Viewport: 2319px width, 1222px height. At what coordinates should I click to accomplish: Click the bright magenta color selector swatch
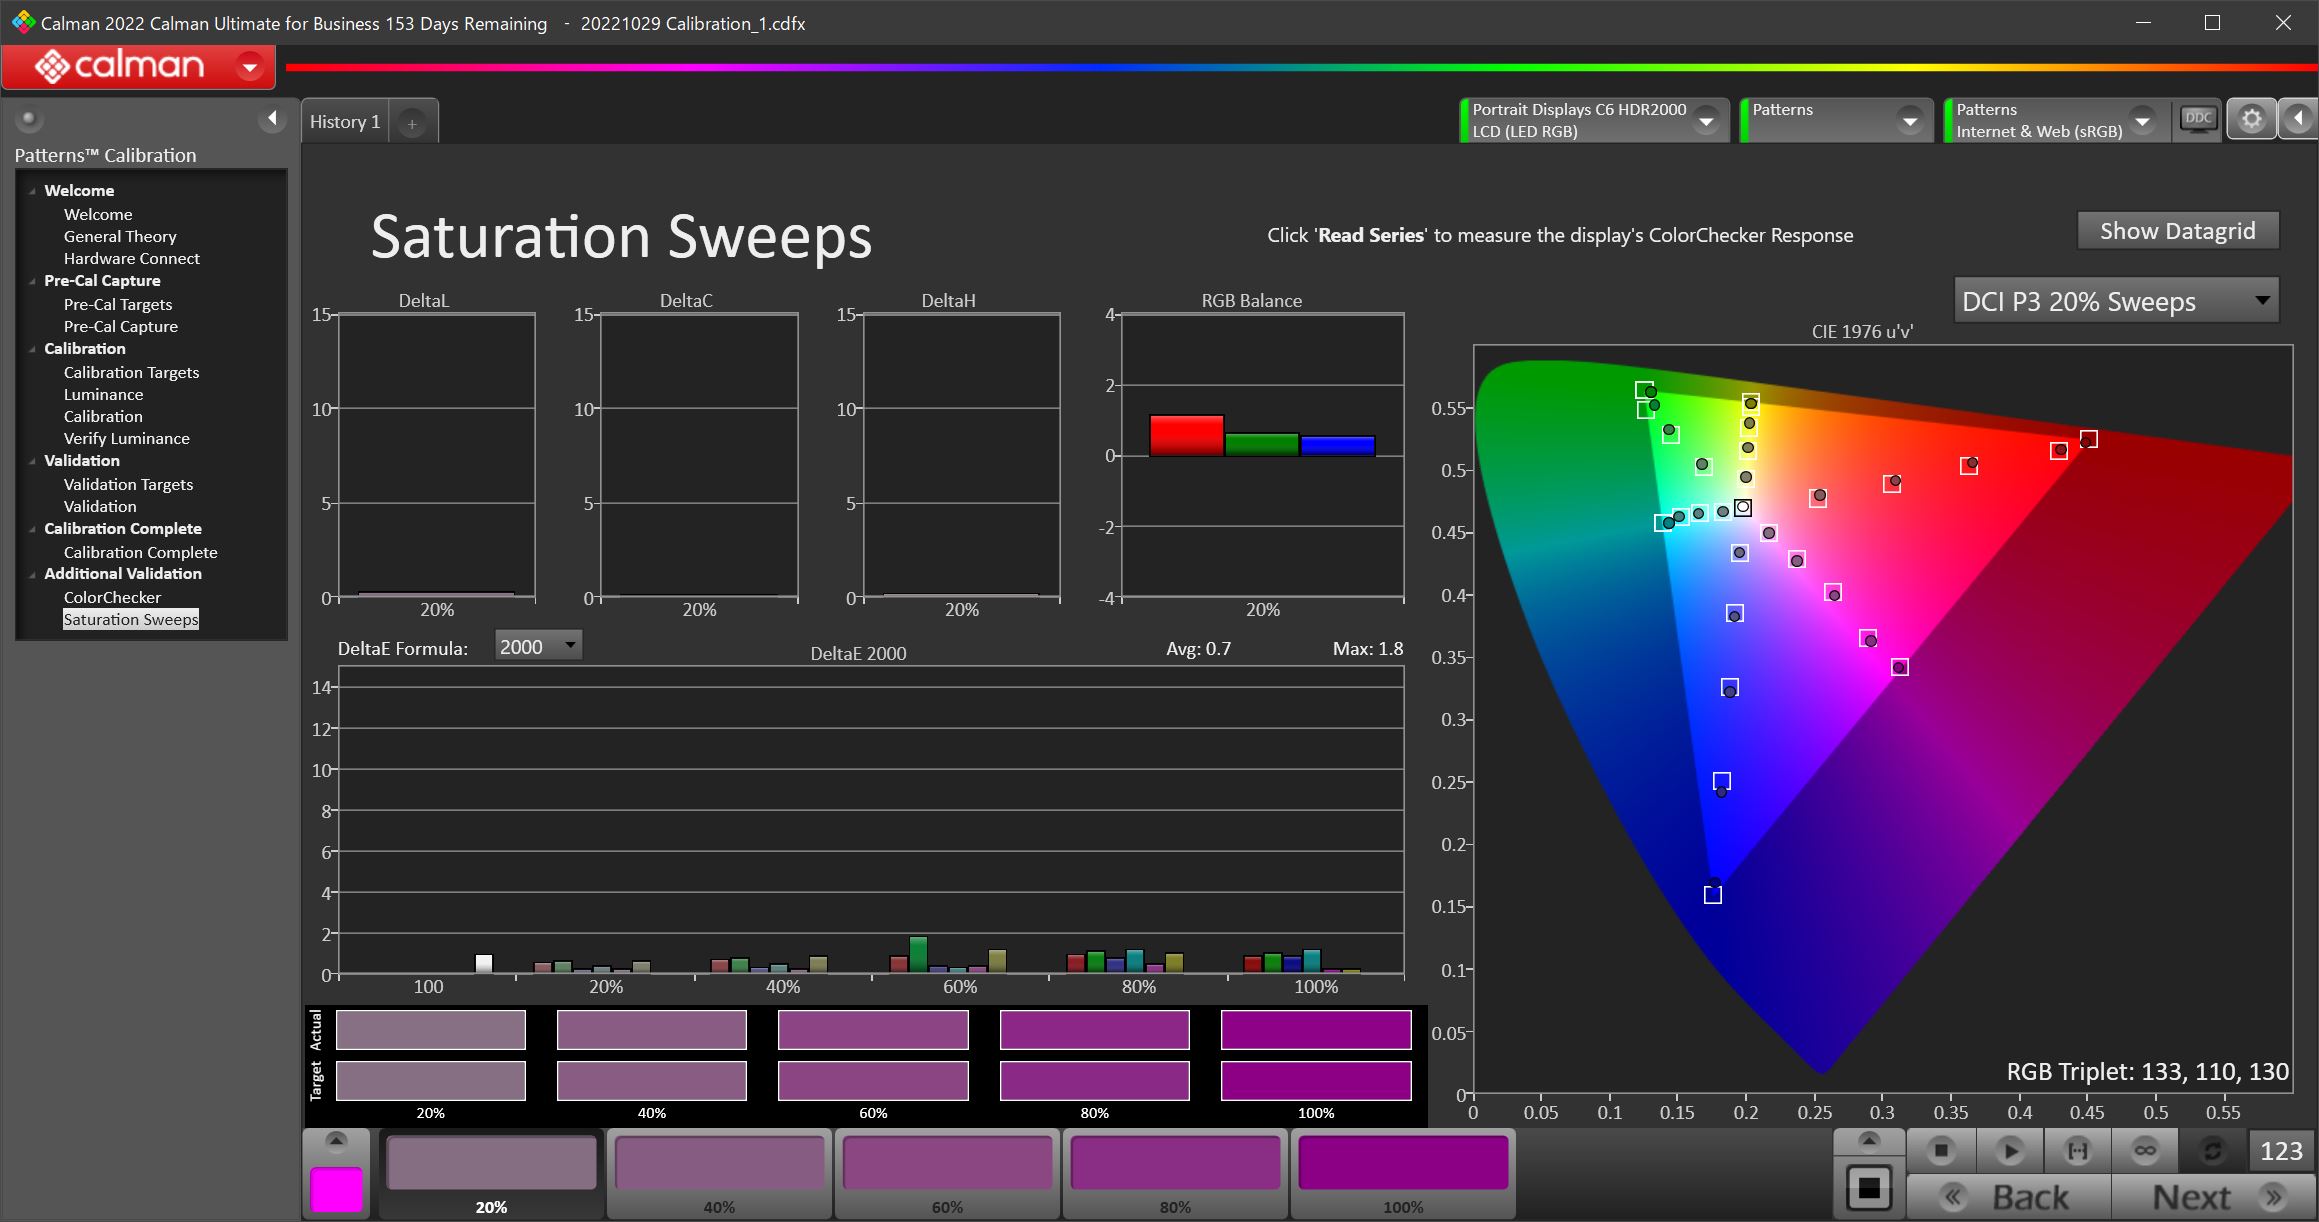tap(337, 1189)
